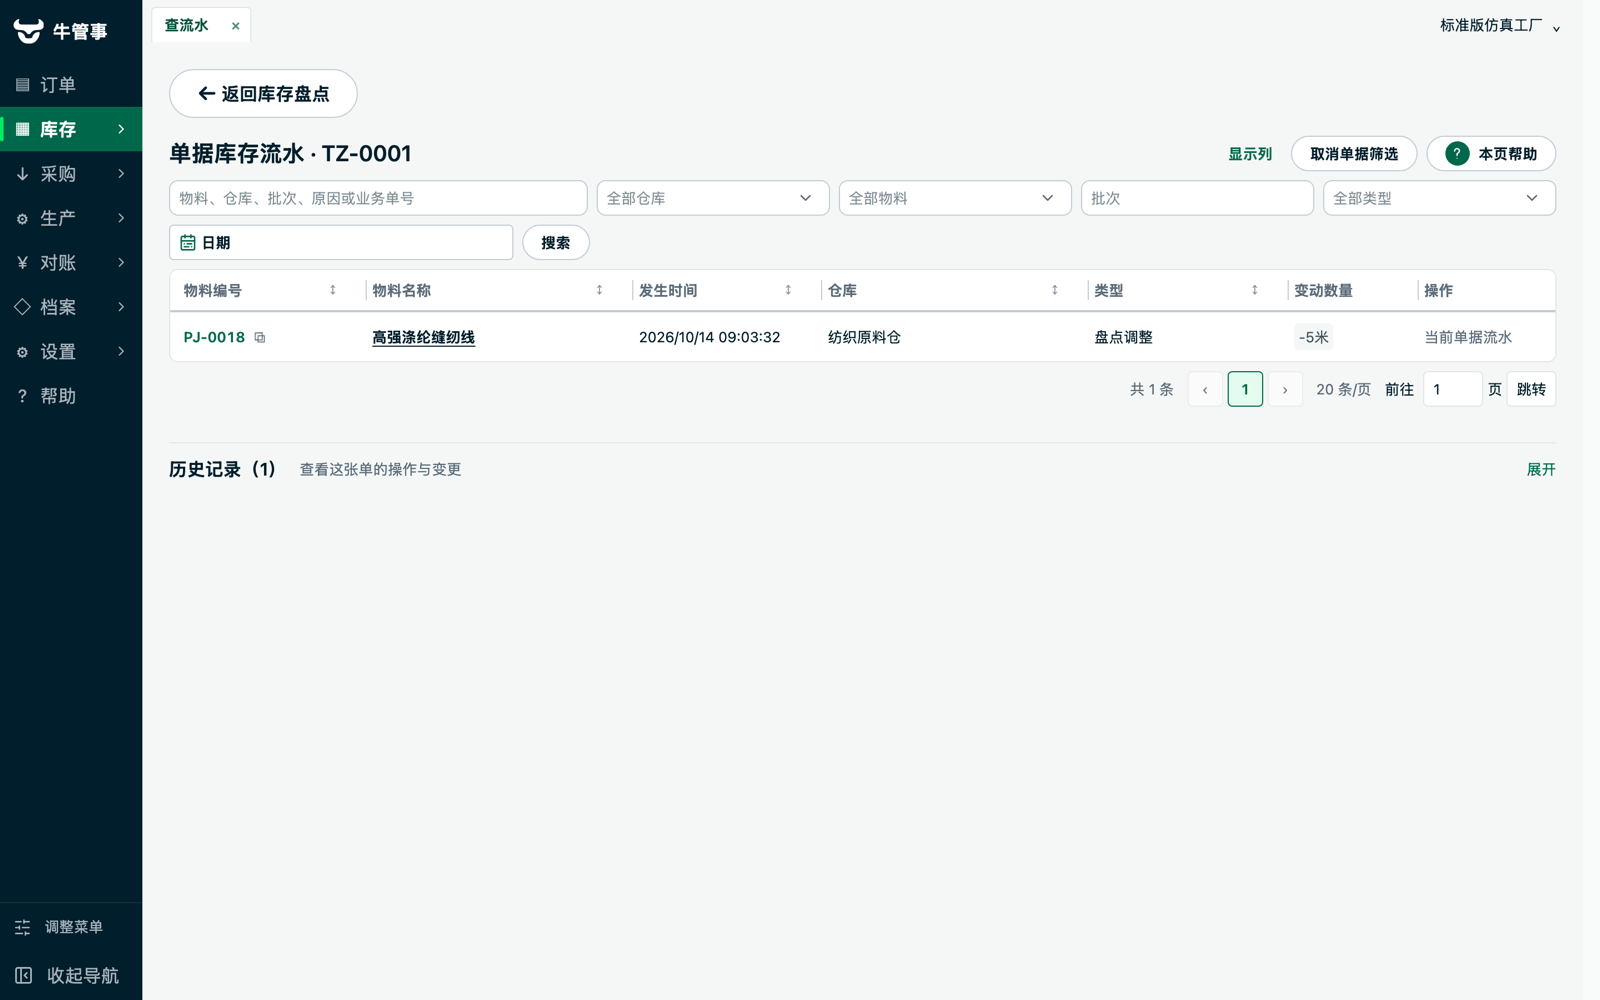Click the 当前单据流水 action text
Viewport: 1600px width, 1000px height.
(1468, 338)
